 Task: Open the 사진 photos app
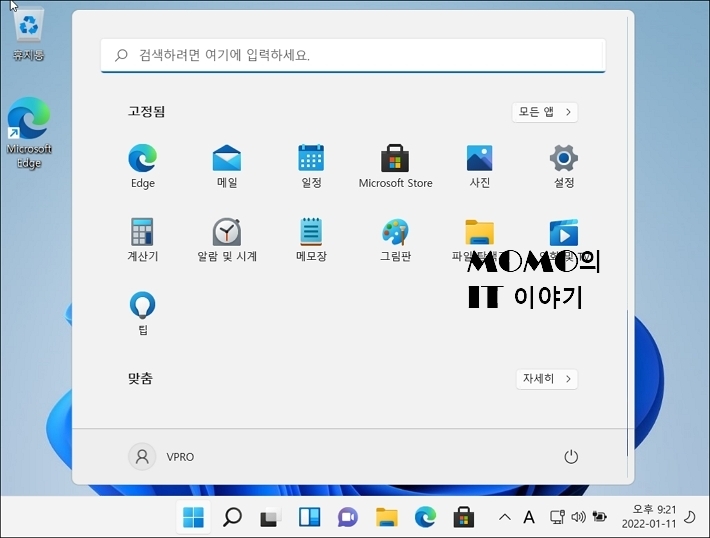(480, 165)
